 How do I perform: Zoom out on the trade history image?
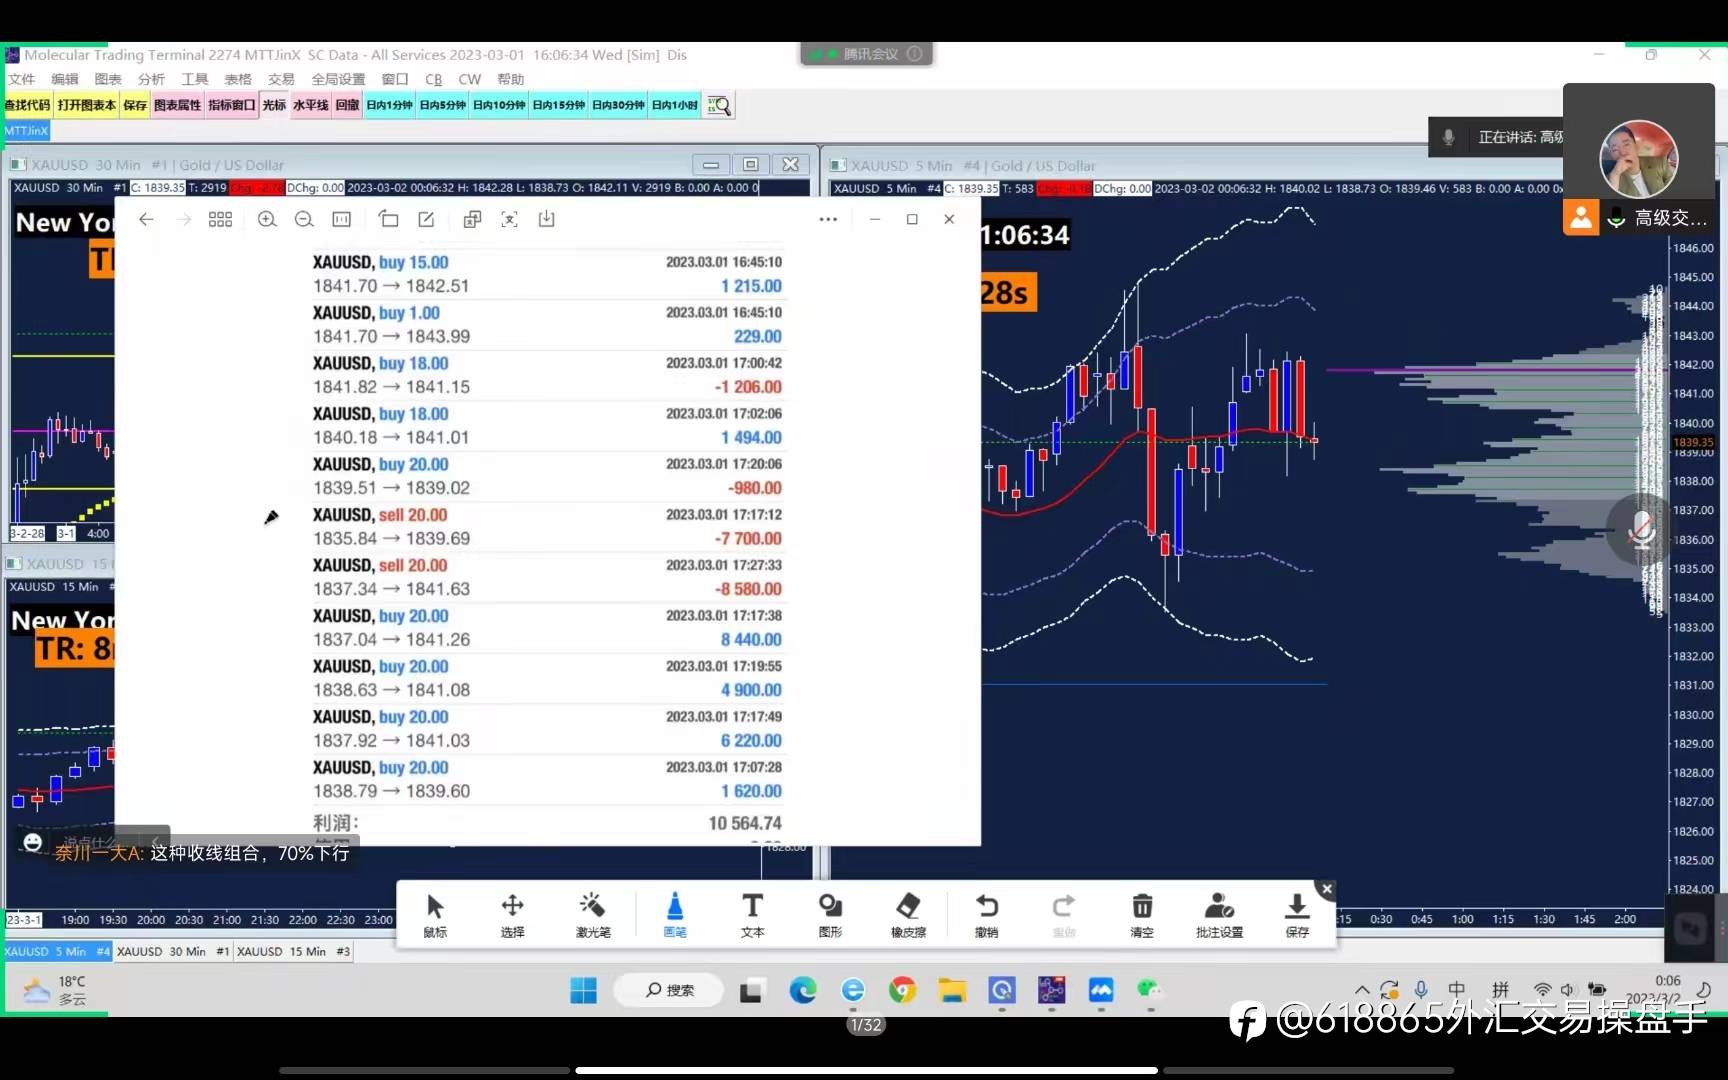pyautogui.click(x=304, y=219)
